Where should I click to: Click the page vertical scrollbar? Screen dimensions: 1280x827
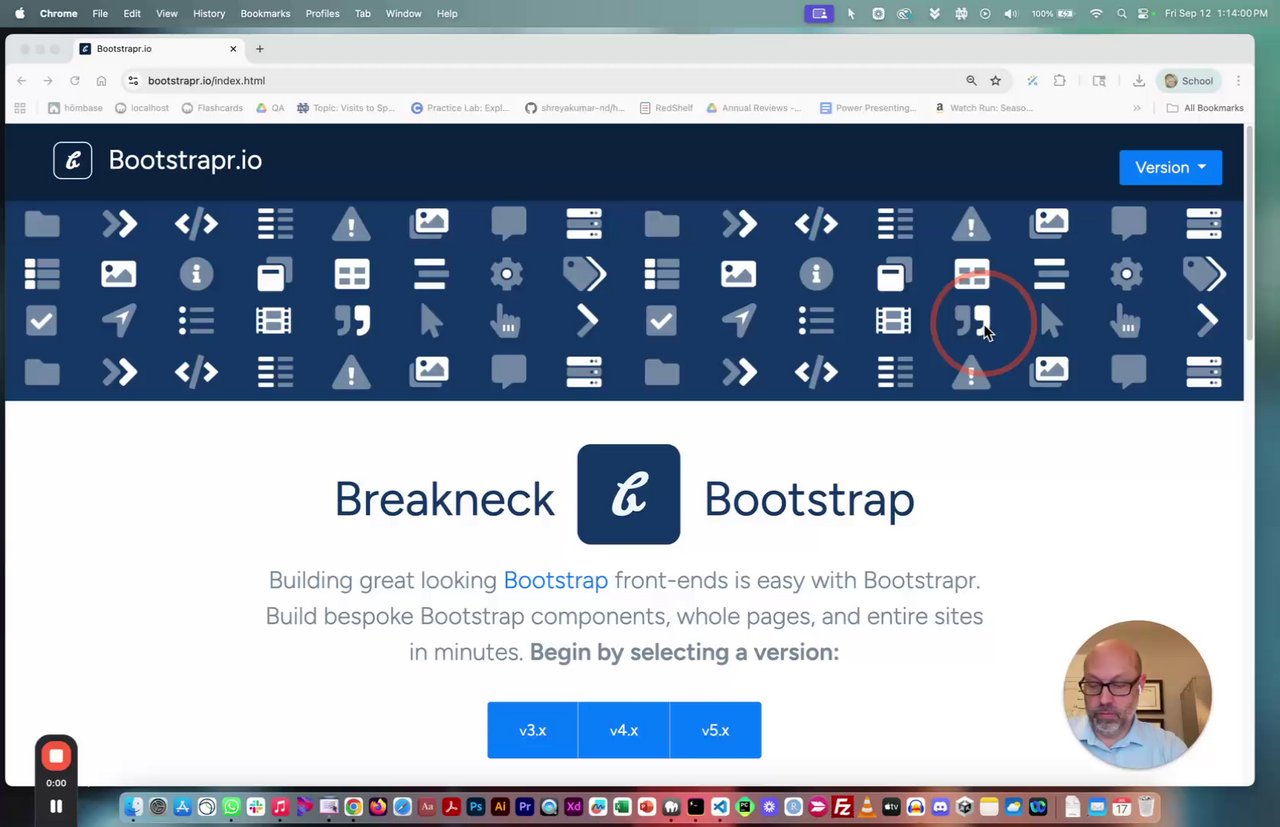(x=1248, y=232)
